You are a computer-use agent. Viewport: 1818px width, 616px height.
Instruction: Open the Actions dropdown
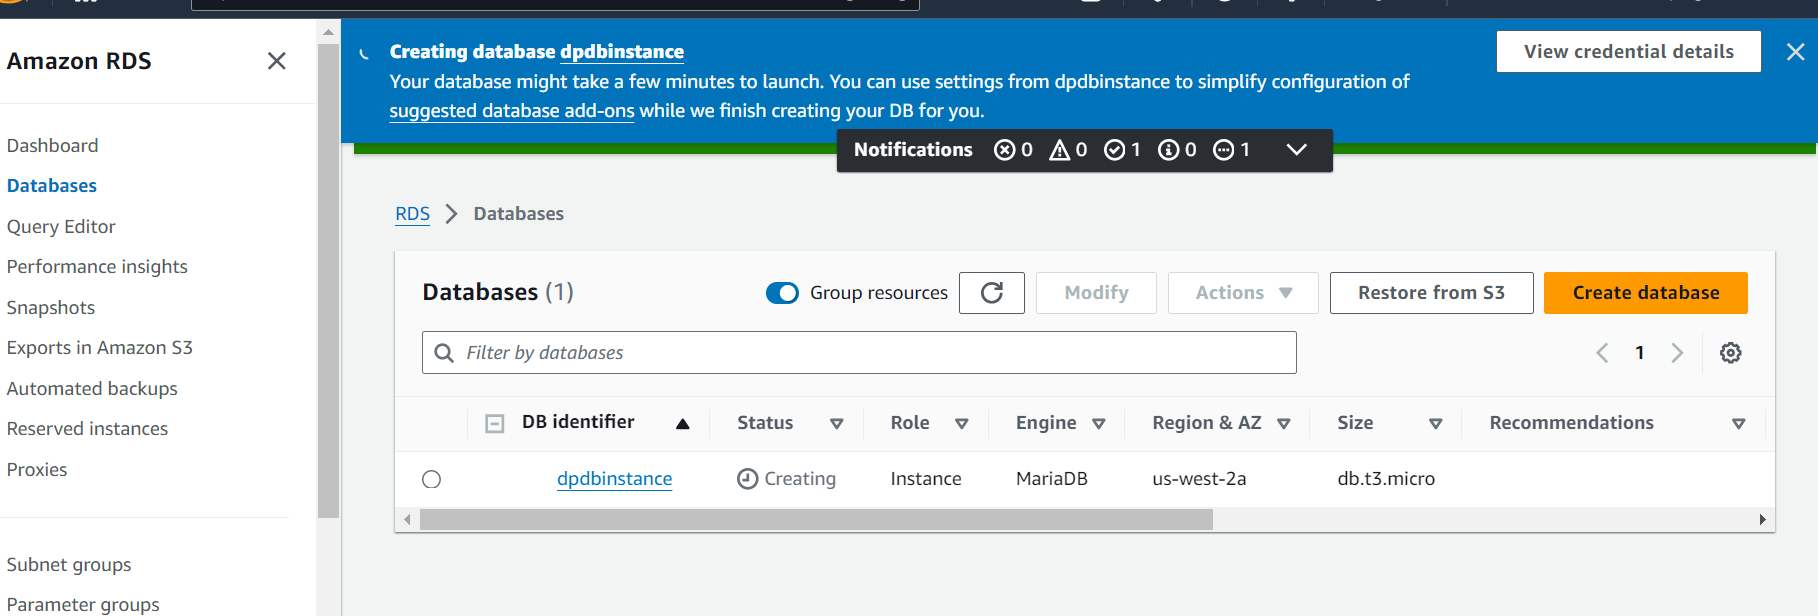pyautogui.click(x=1243, y=293)
